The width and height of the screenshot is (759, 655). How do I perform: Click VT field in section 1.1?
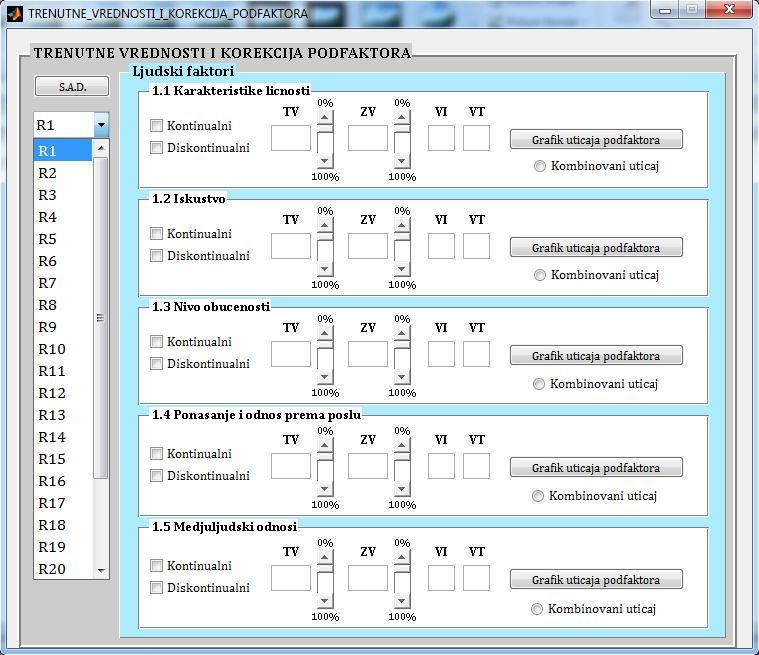[x=476, y=138]
